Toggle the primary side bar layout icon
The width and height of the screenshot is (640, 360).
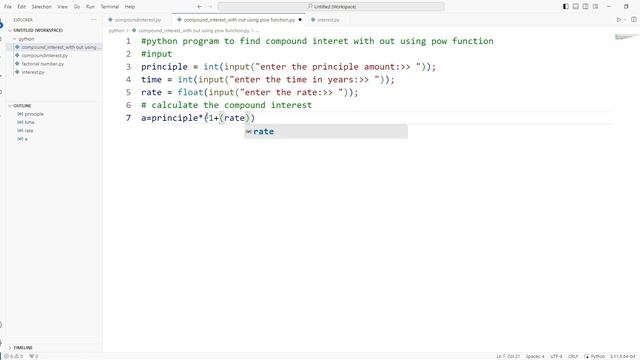point(566,7)
